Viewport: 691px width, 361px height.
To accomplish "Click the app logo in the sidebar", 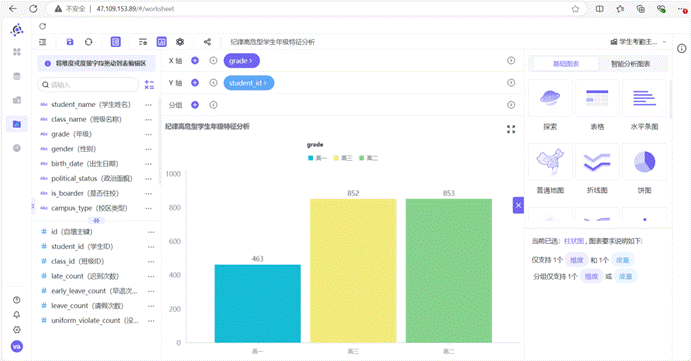I will click(17, 30).
